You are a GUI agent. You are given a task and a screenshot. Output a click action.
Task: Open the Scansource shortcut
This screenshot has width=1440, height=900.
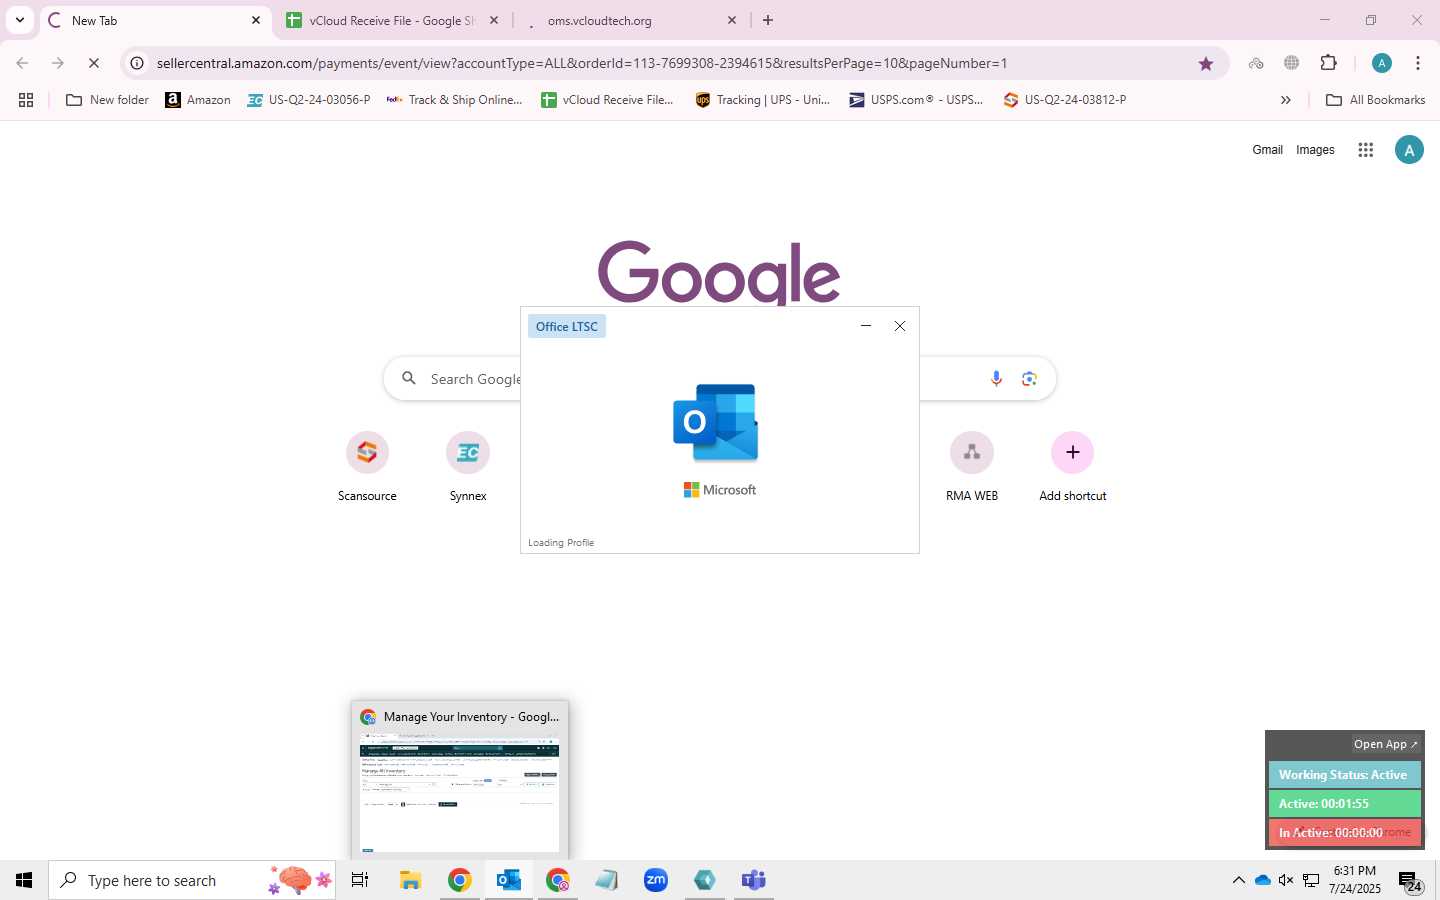[367, 466]
